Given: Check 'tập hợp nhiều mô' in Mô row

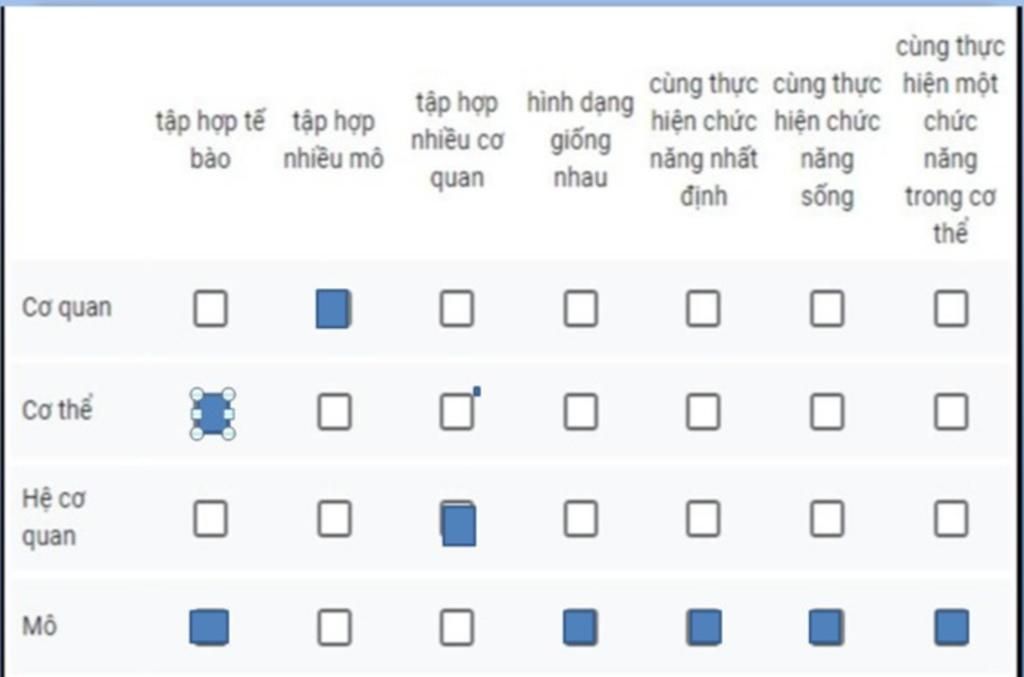Looking at the screenshot, I should click(x=334, y=628).
